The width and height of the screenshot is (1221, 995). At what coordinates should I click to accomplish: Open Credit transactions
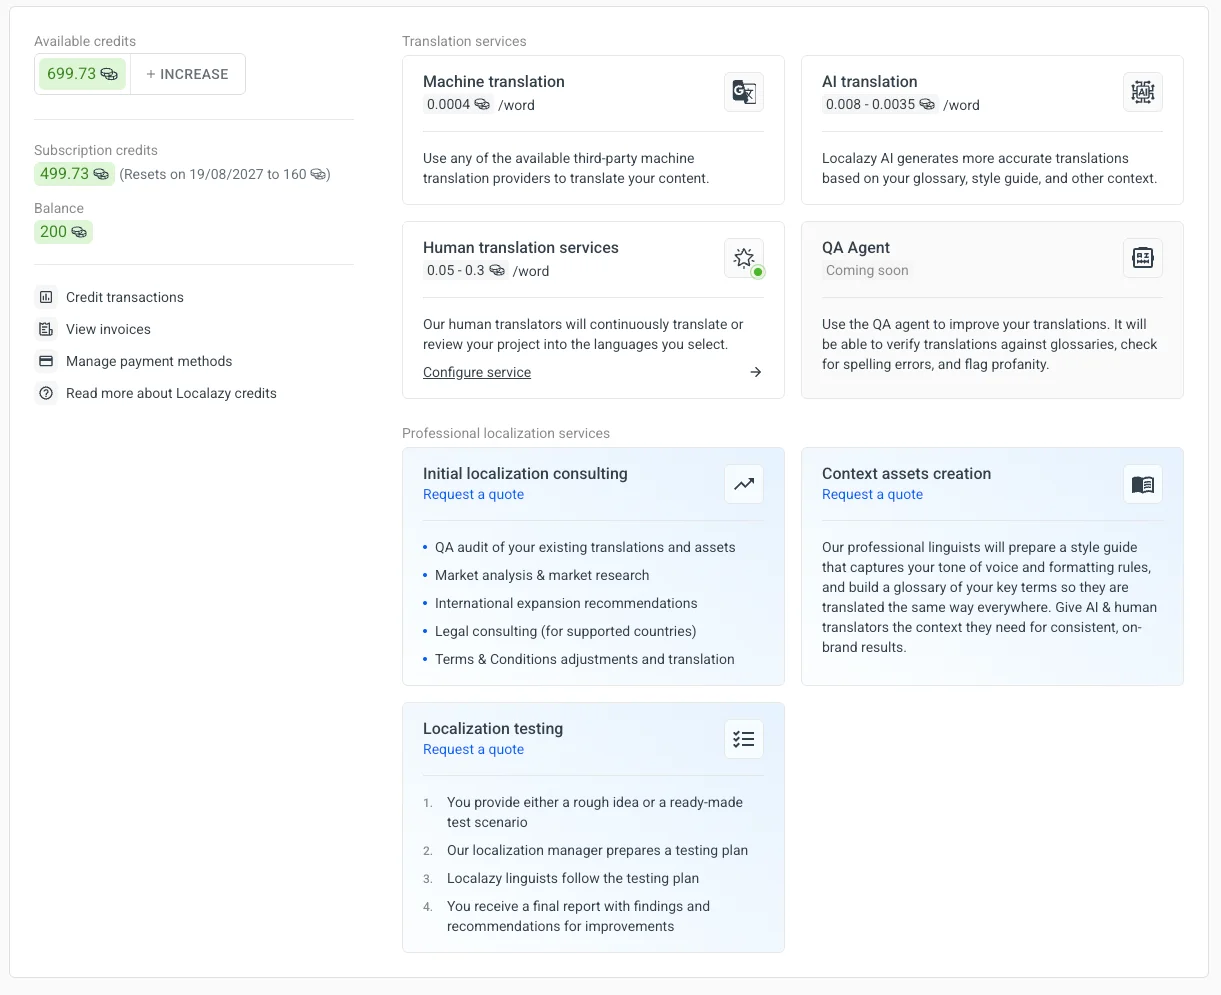pos(125,297)
